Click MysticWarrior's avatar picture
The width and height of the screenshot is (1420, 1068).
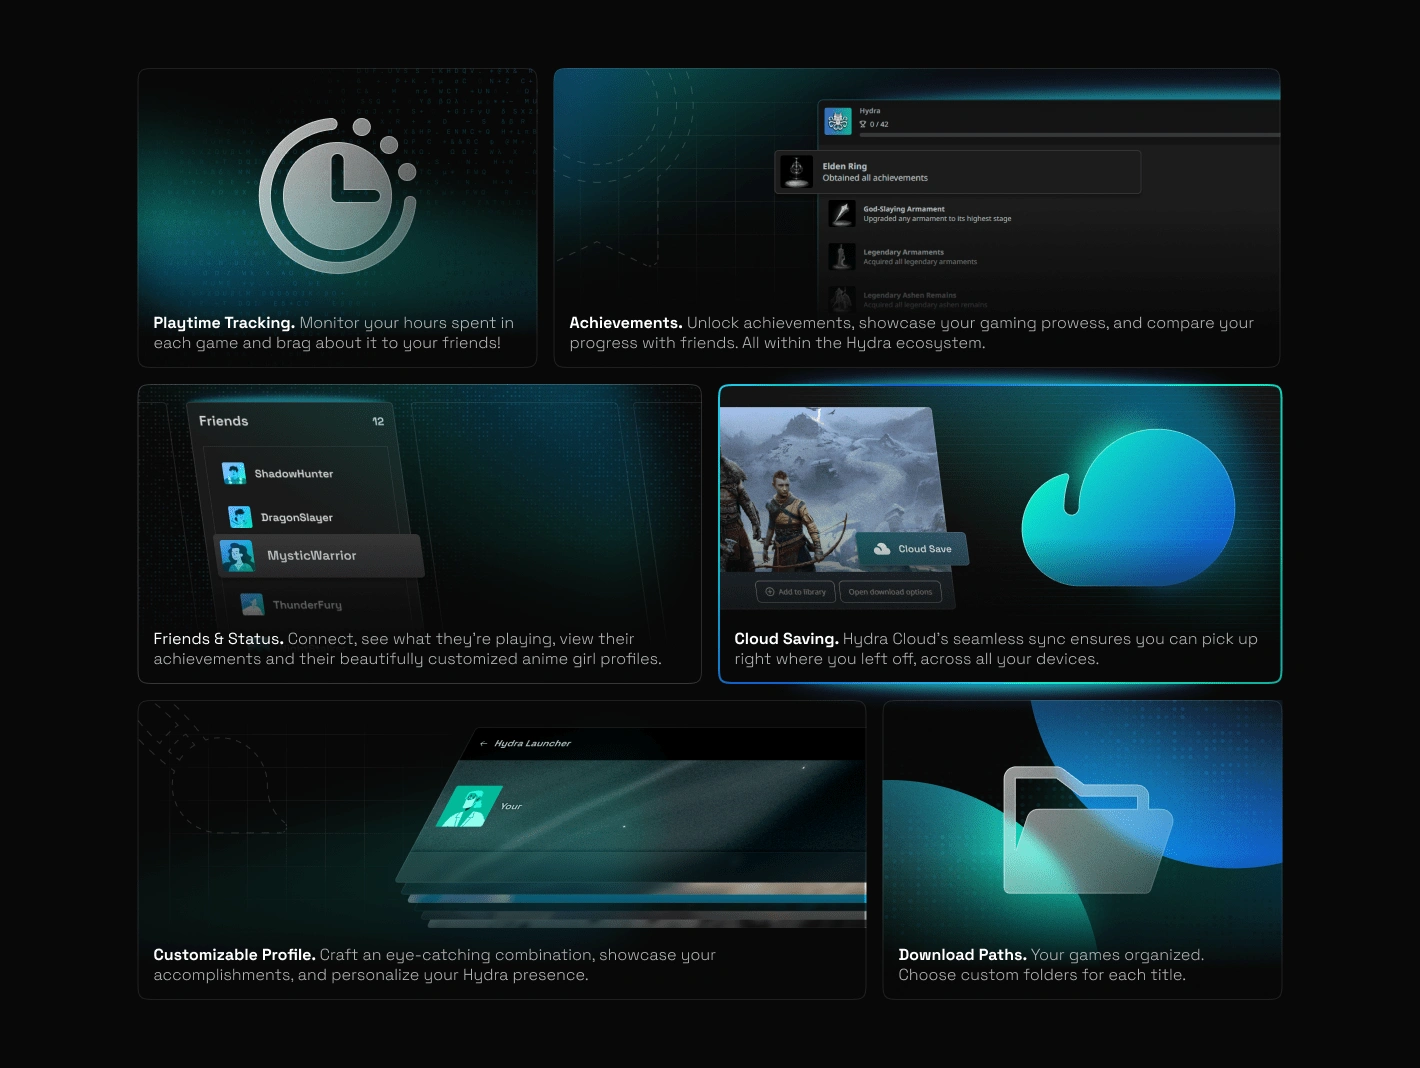237,556
